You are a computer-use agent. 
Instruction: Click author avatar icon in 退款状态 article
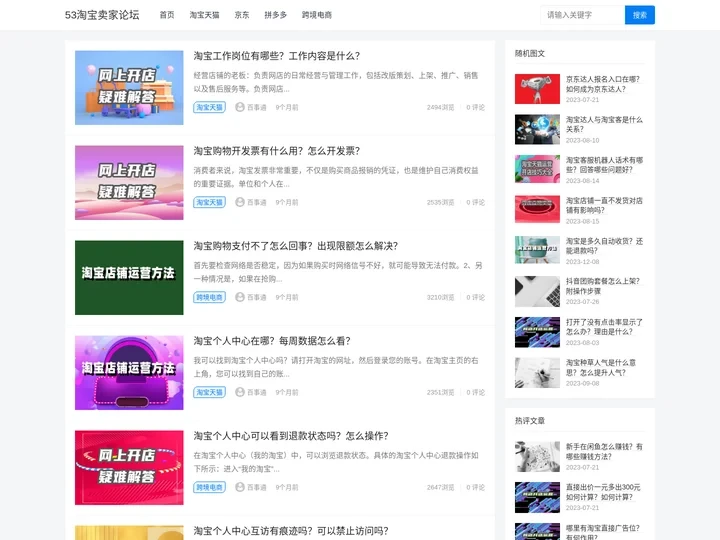coord(240,487)
